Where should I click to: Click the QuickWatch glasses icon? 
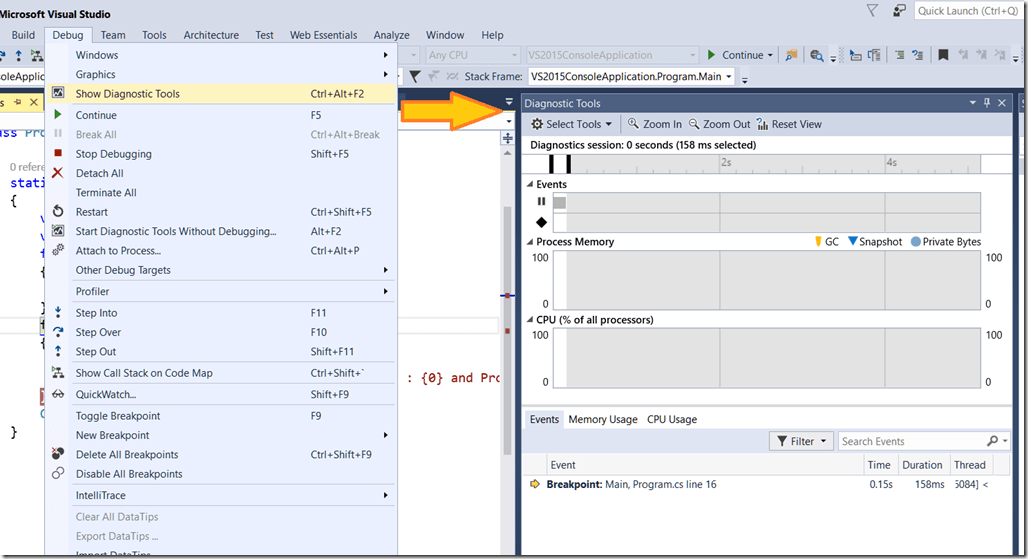[x=58, y=394]
